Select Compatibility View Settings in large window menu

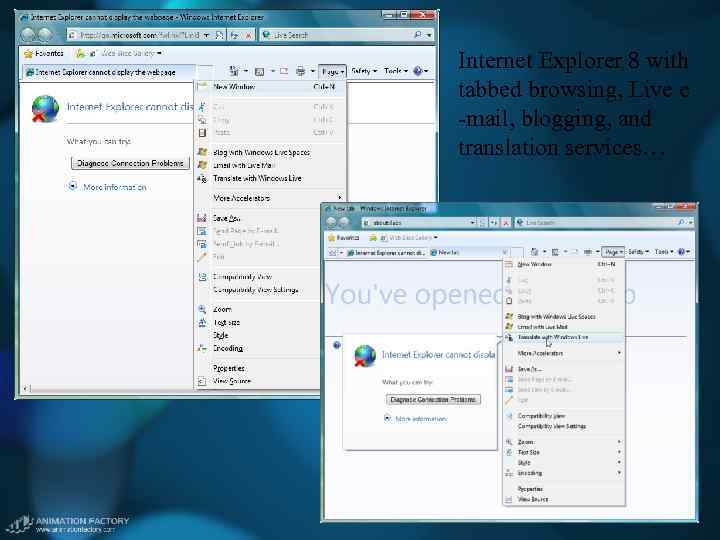click(x=257, y=290)
